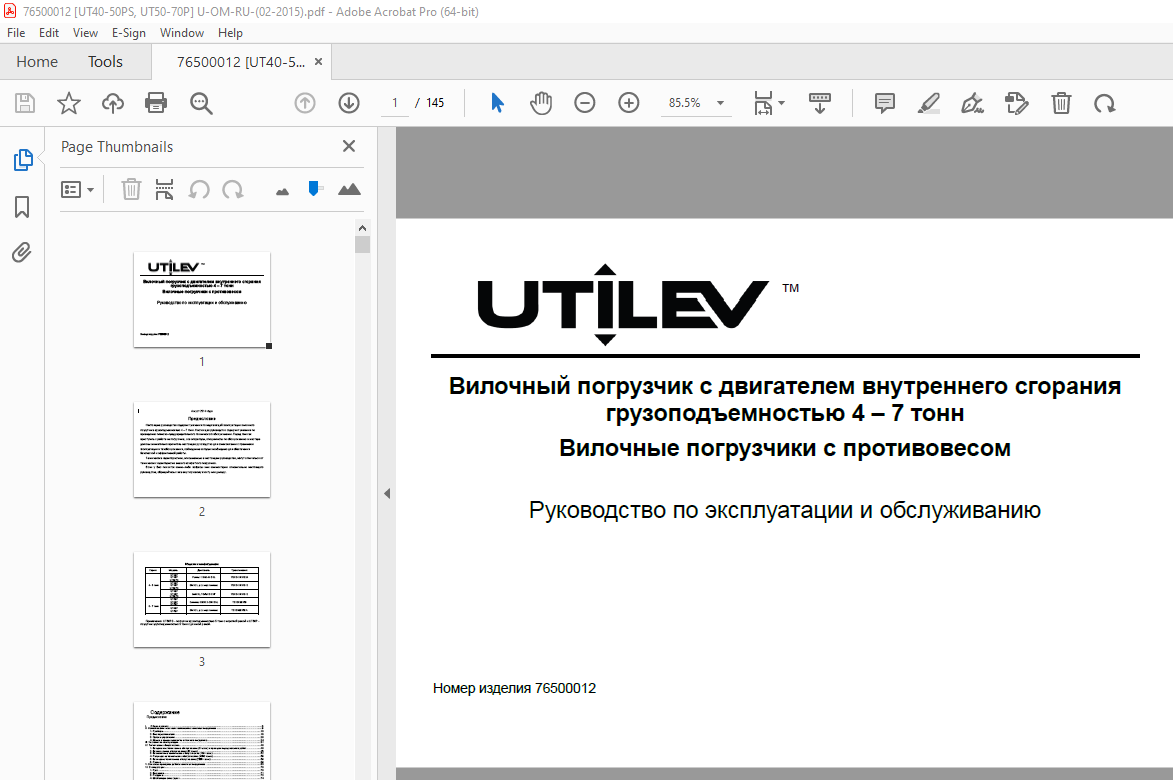
Task: Open the Help menu
Action: tap(230, 33)
